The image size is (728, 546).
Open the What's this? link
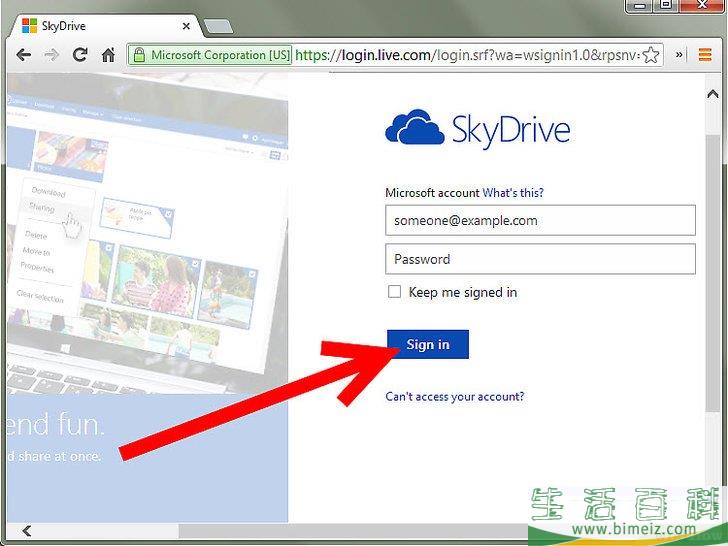click(513, 193)
